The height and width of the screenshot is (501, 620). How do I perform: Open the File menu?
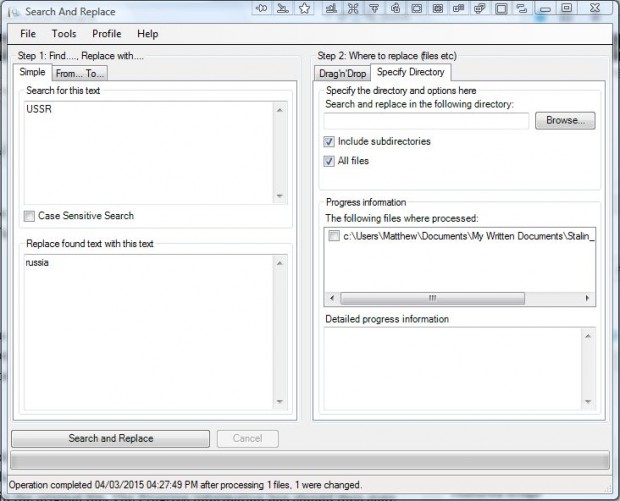28,34
